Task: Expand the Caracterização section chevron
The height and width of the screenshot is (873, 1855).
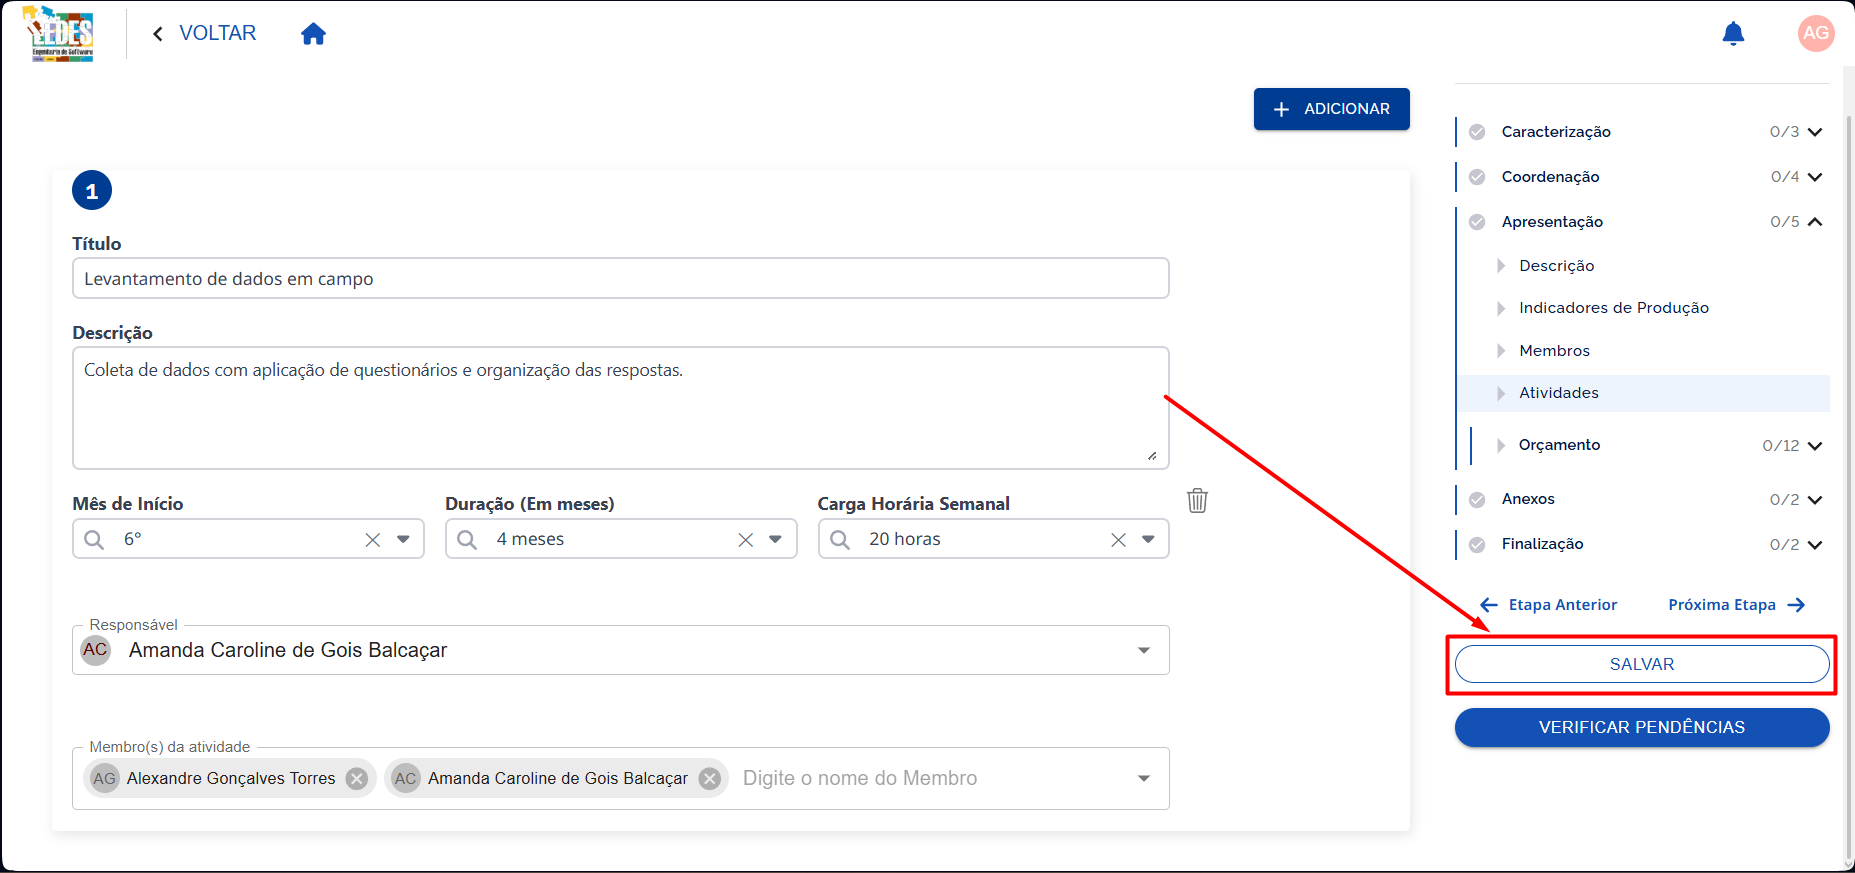Action: click(1815, 132)
